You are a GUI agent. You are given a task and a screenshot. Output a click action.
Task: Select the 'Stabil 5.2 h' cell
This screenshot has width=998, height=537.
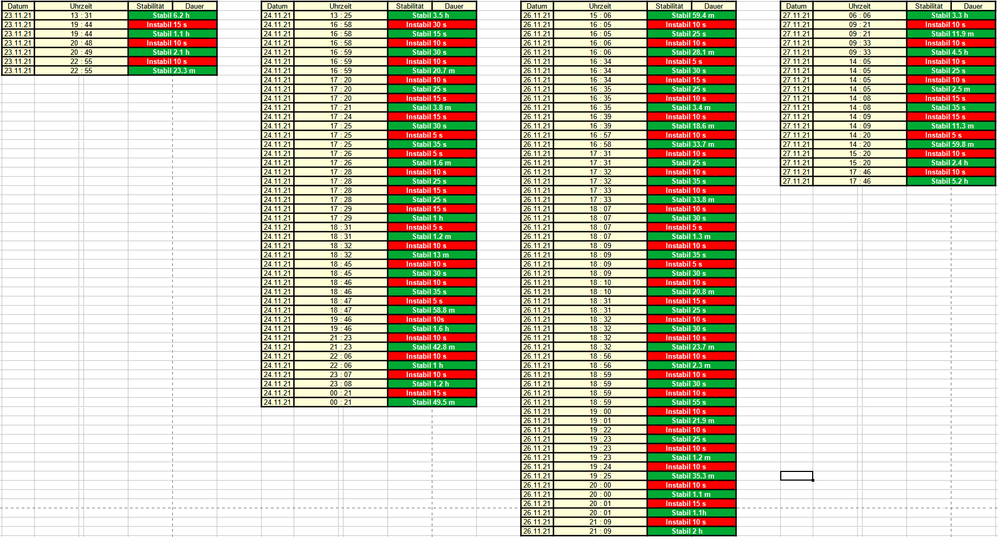pos(952,181)
